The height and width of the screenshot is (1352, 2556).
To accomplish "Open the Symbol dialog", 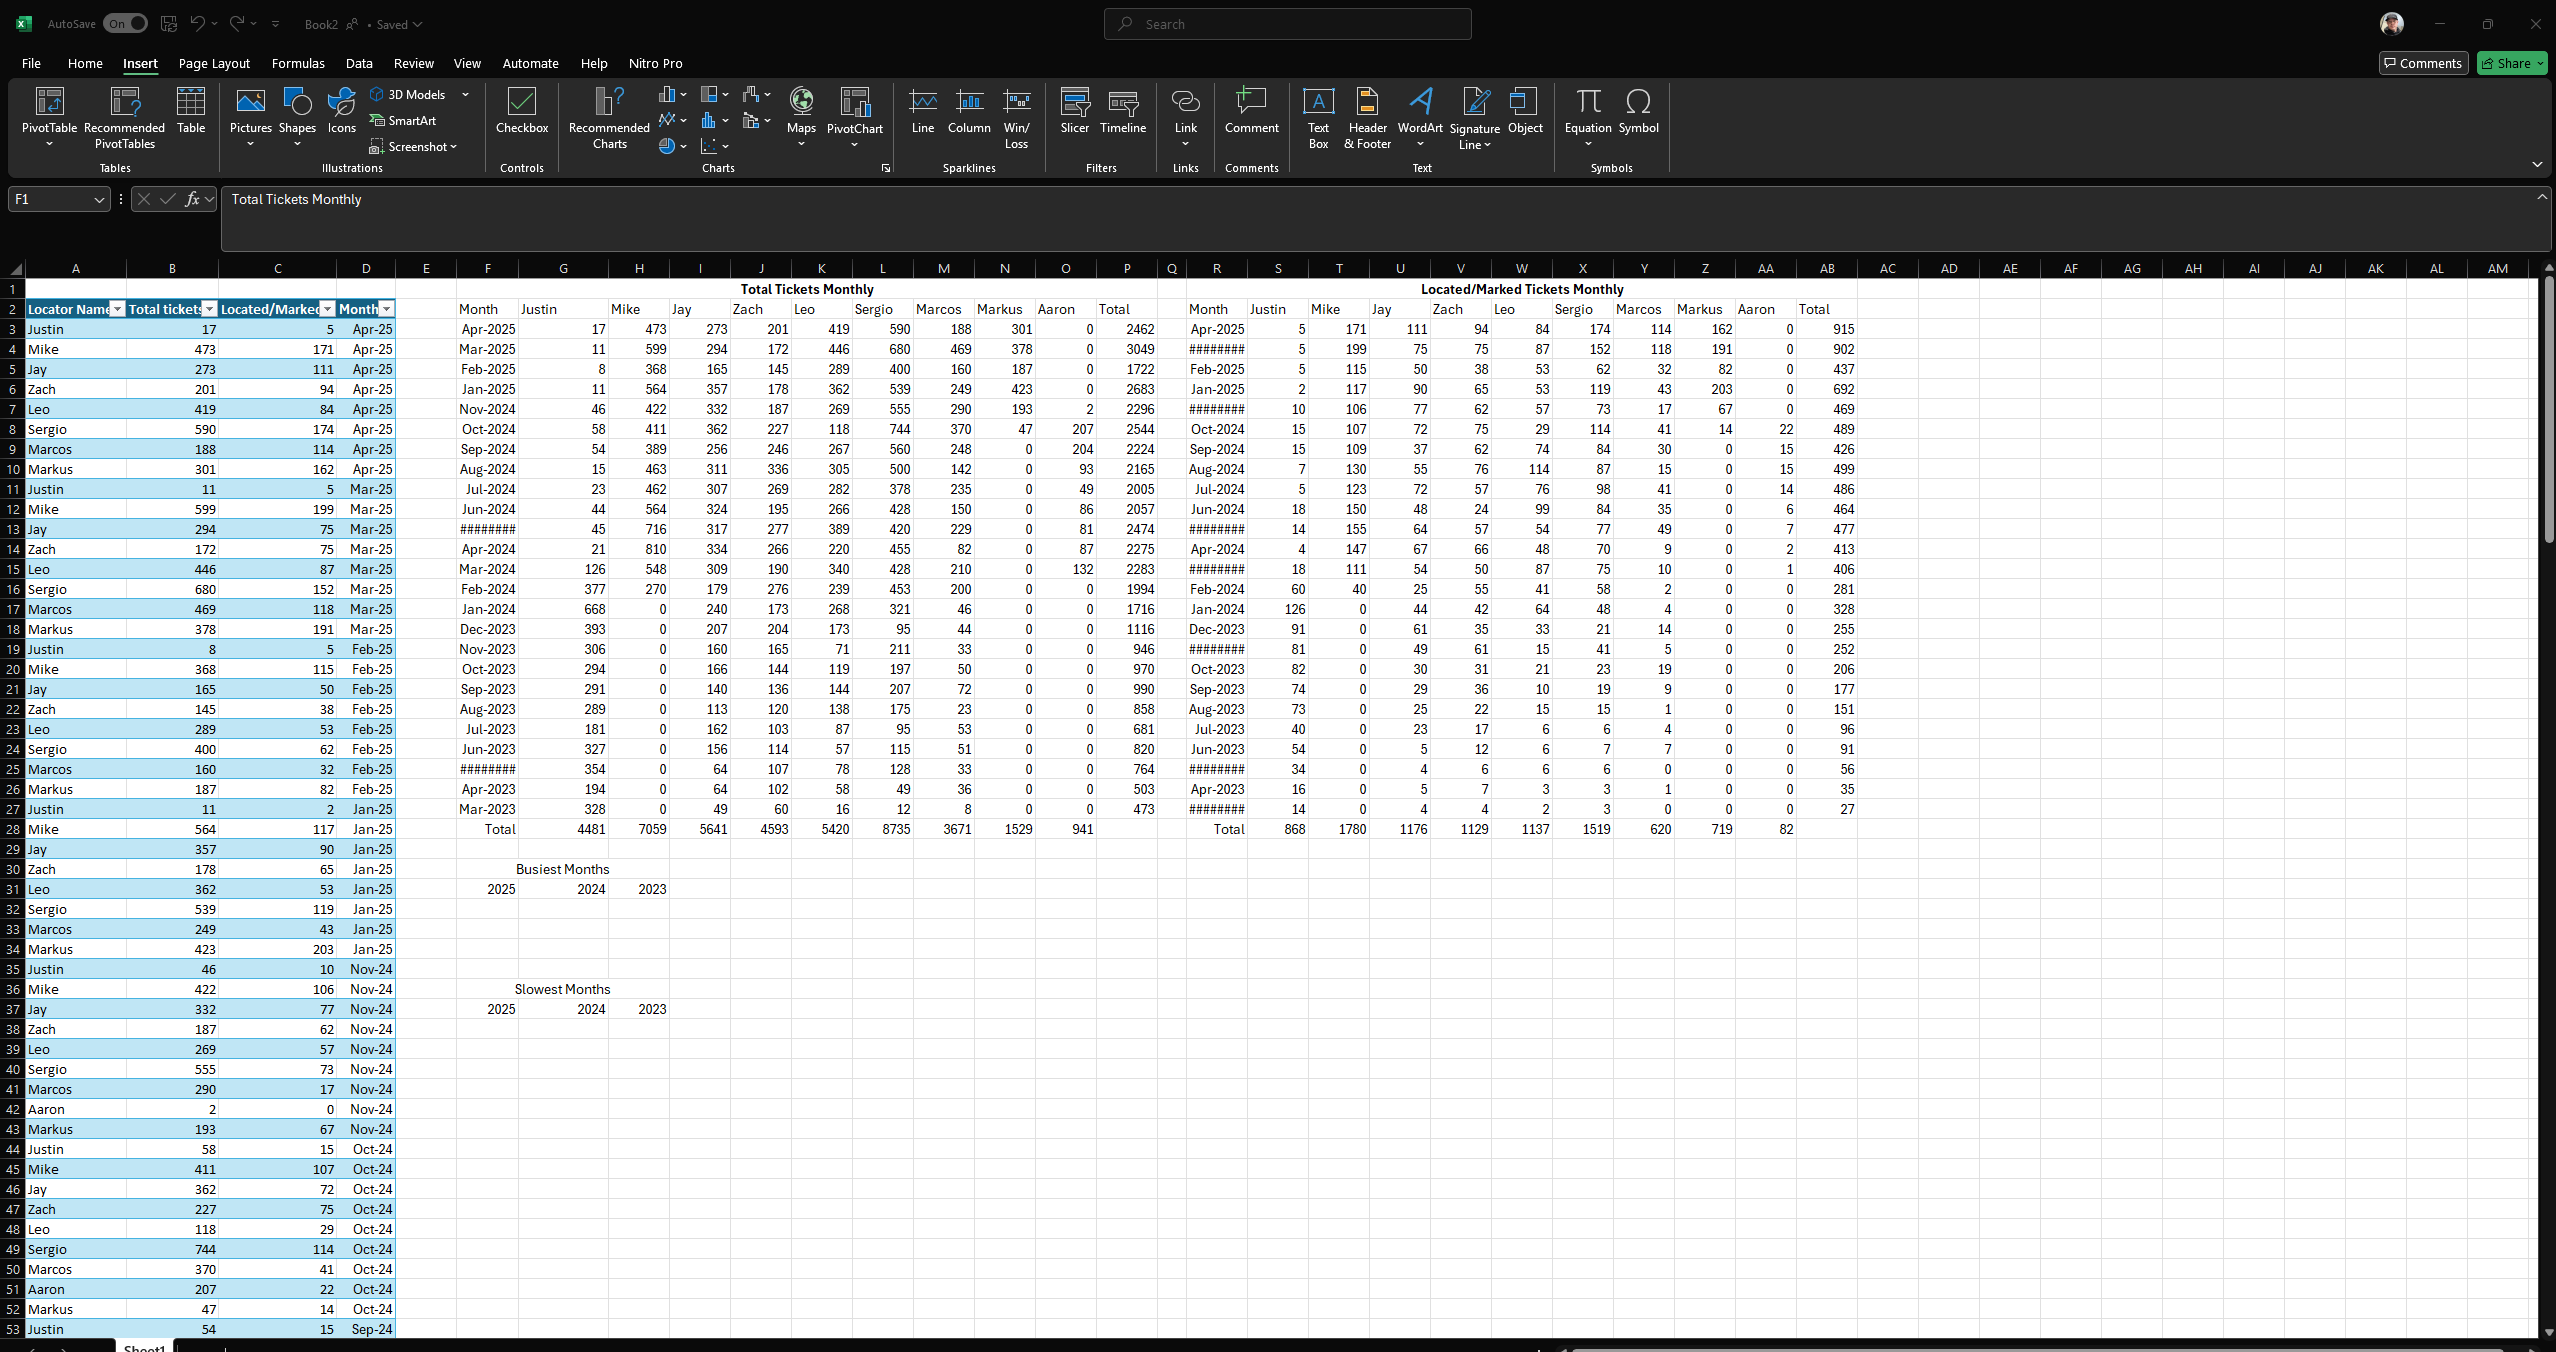I will (x=1638, y=111).
